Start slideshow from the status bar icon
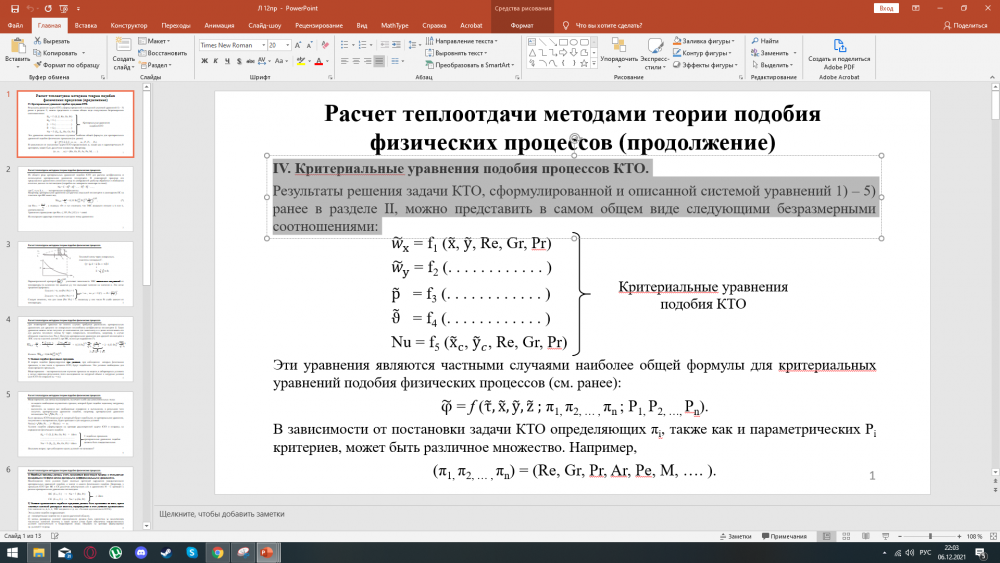 [885, 536]
